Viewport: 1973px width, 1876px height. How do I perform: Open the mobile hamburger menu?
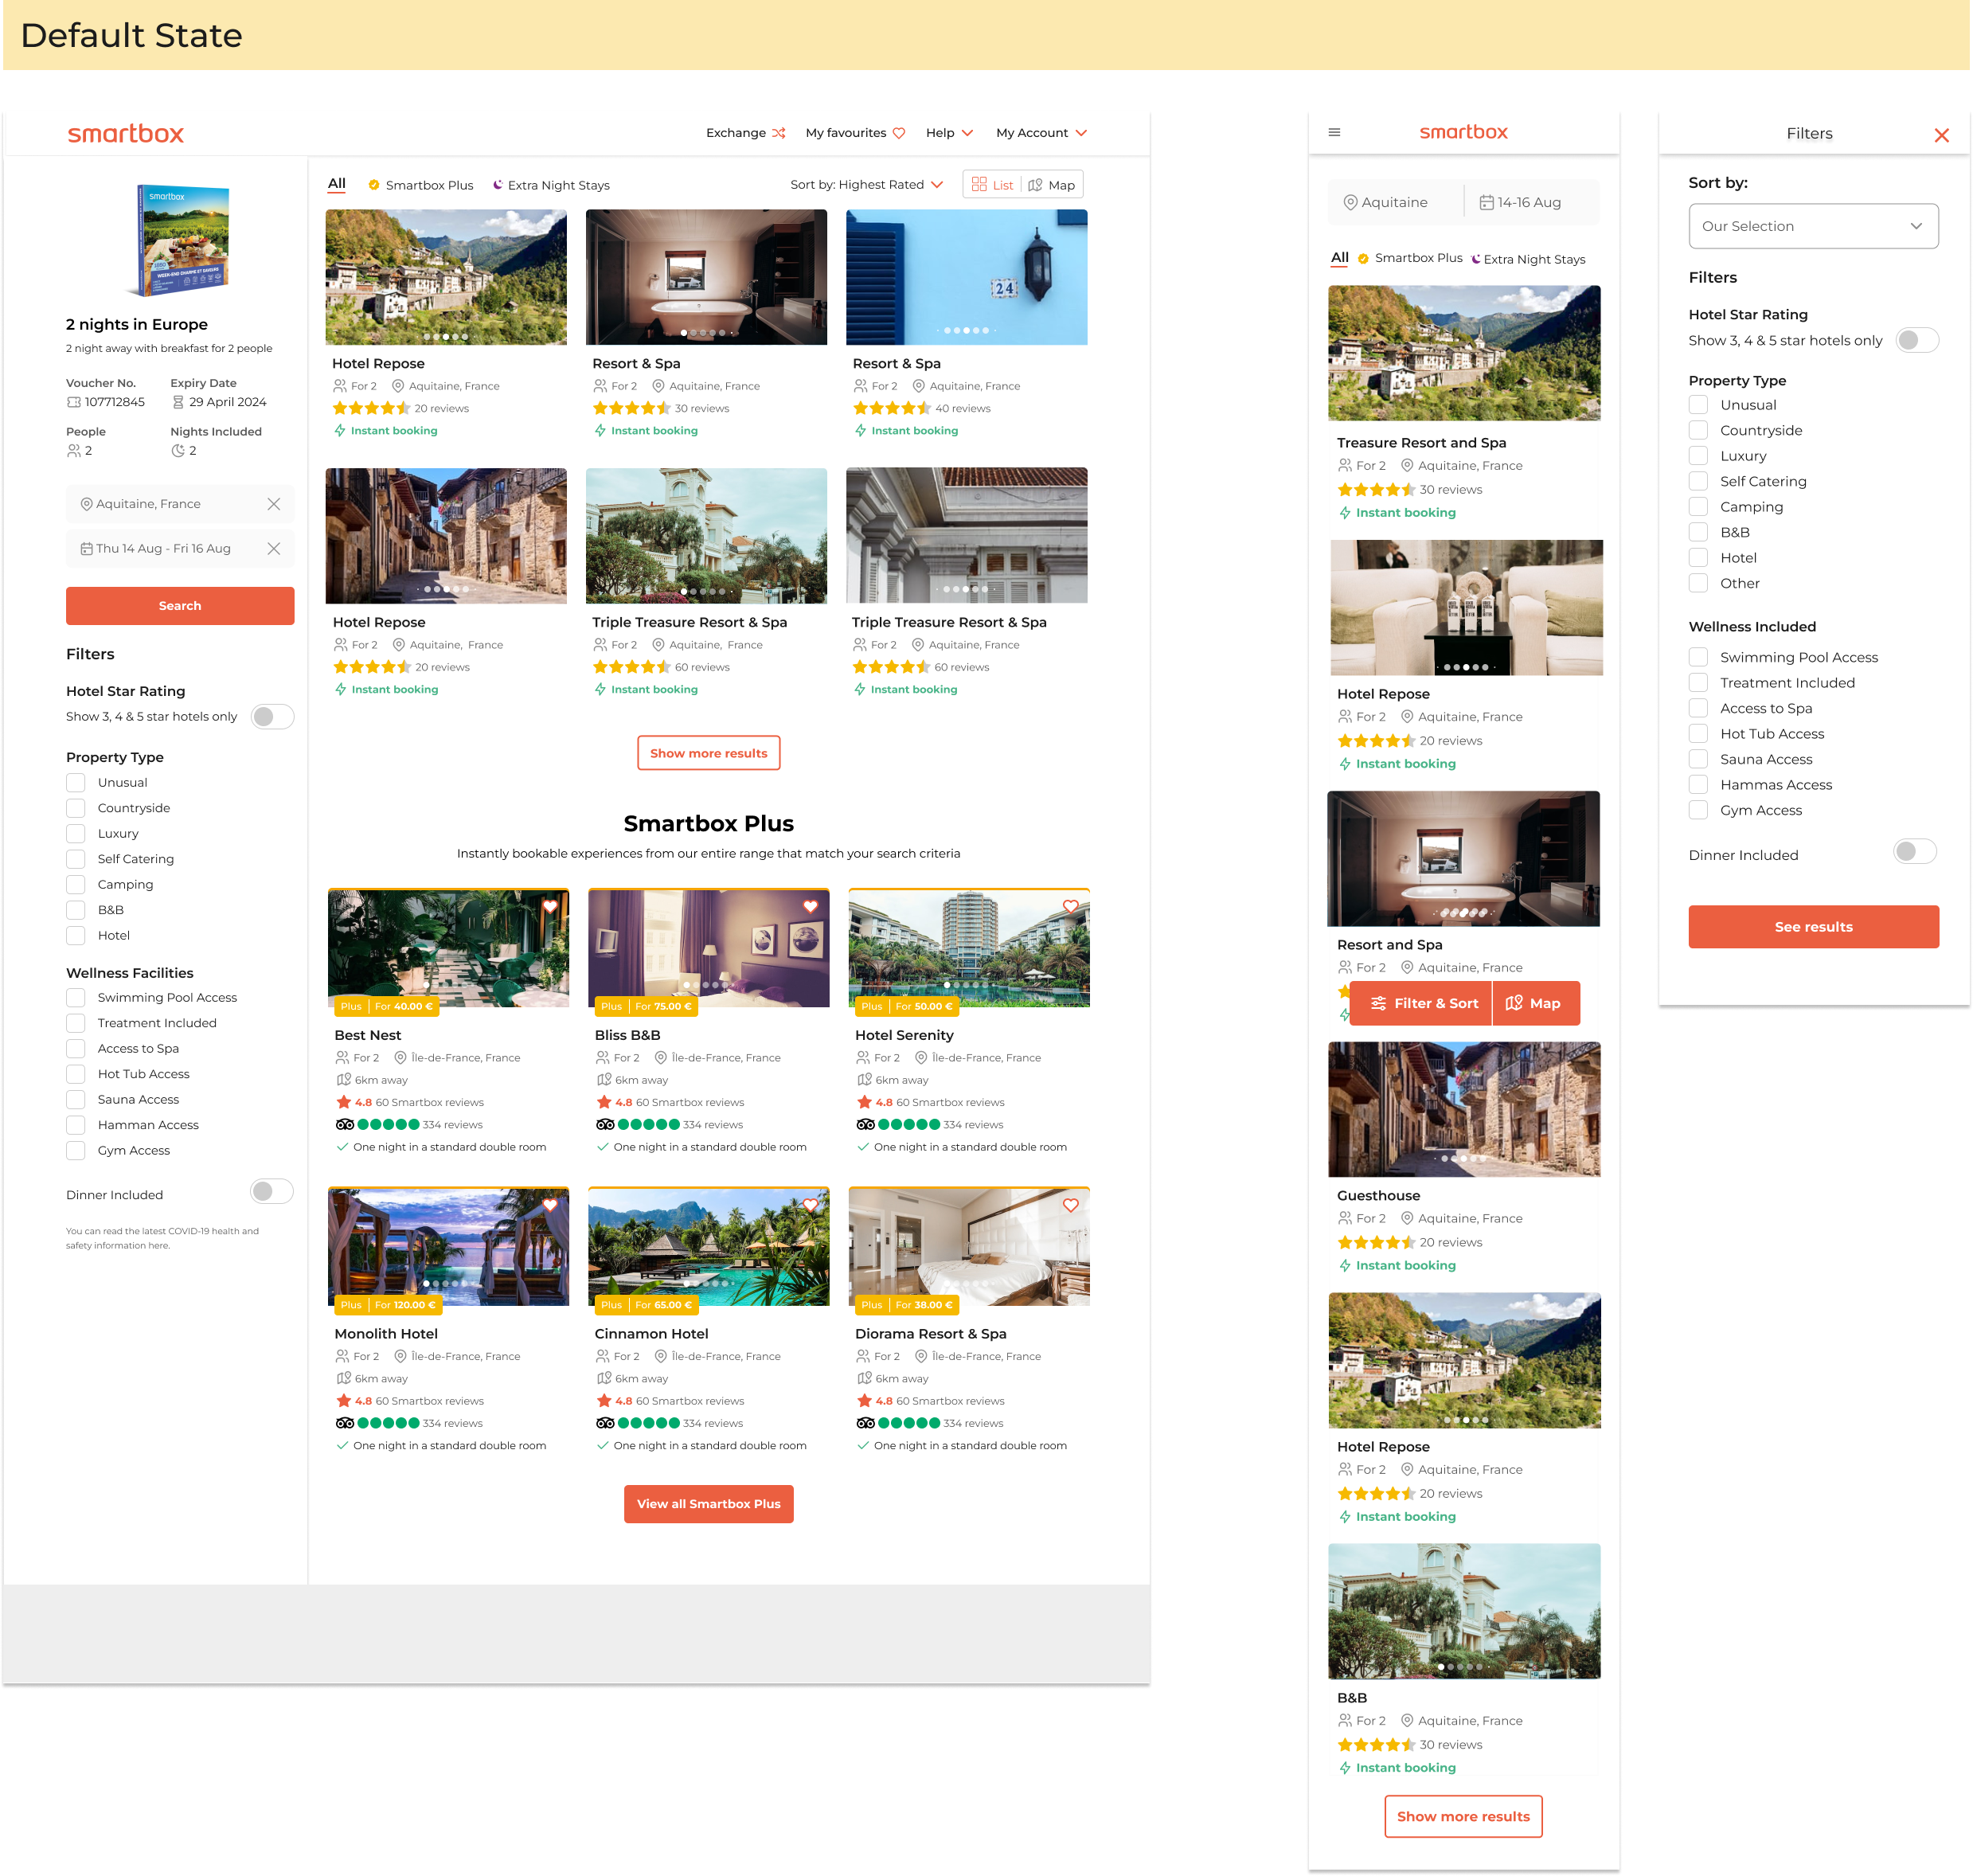(x=1334, y=132)
